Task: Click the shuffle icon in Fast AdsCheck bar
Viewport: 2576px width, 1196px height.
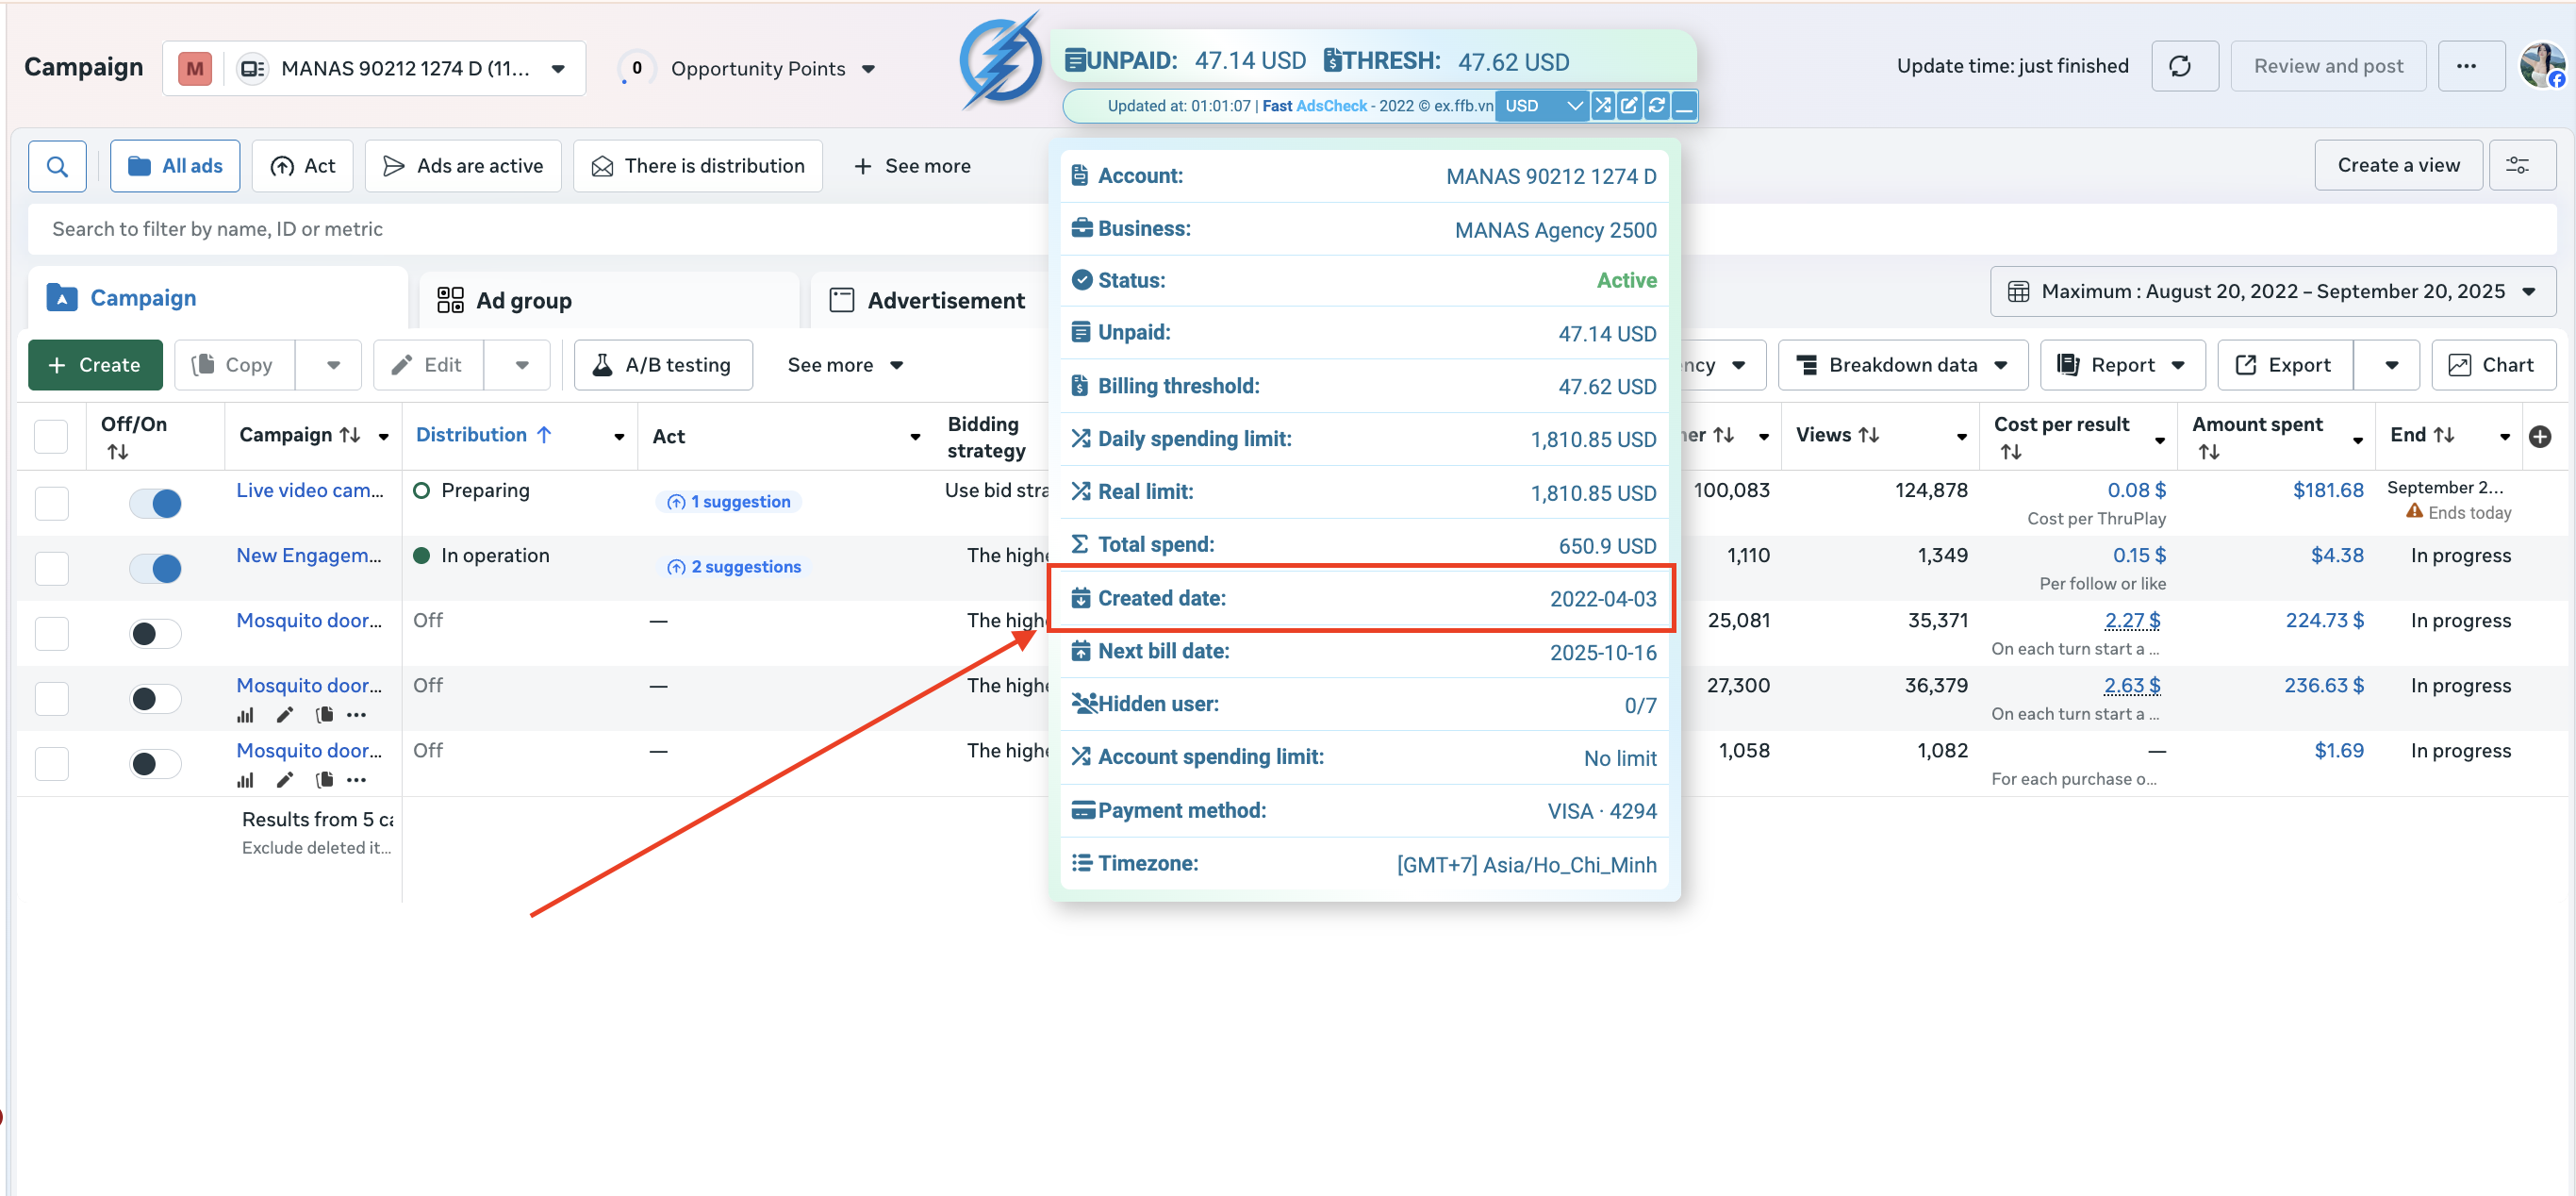Action: tap(1603, 106)
